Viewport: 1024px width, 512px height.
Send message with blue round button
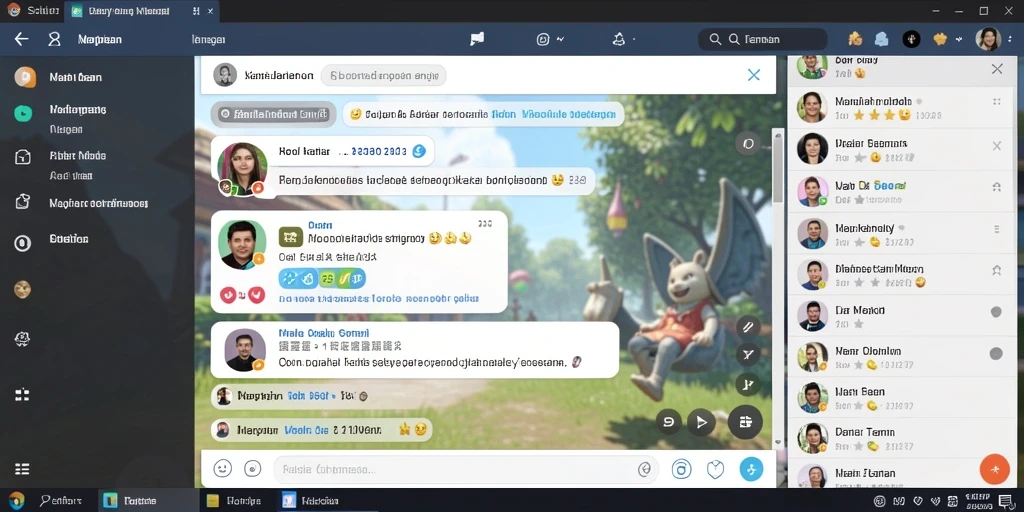751,469
